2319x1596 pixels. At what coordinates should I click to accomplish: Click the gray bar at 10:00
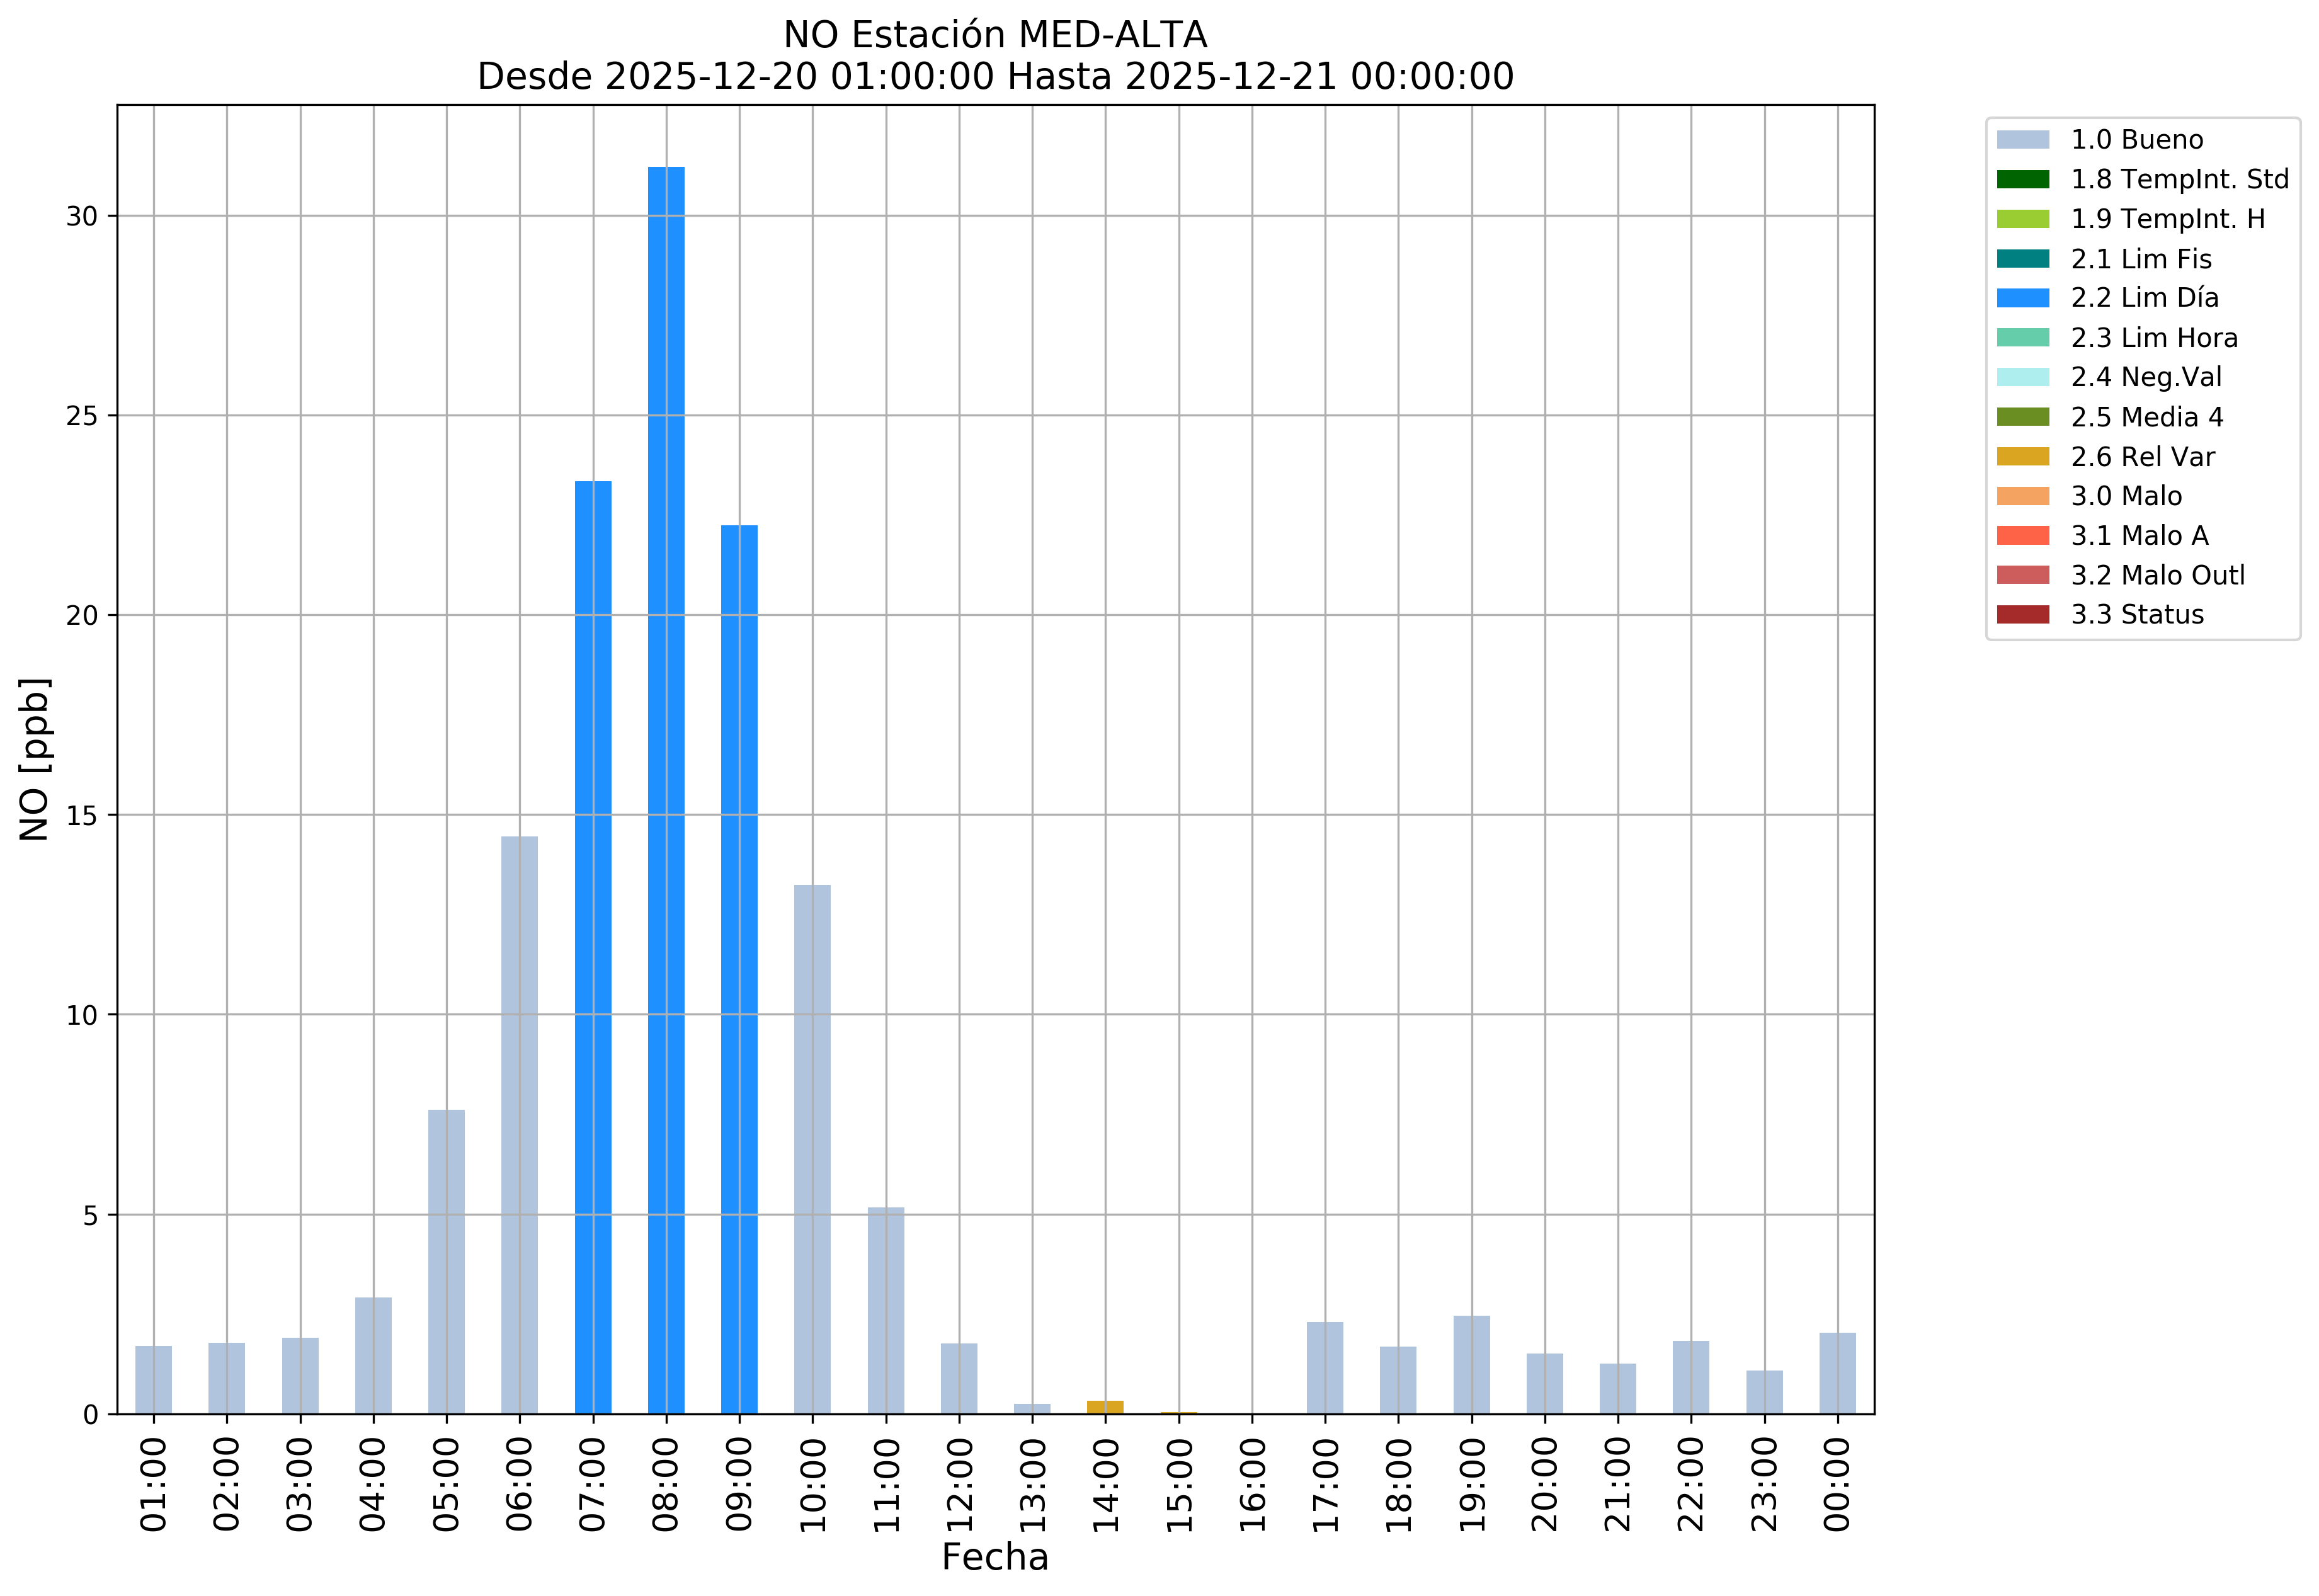pos(812,1150)
